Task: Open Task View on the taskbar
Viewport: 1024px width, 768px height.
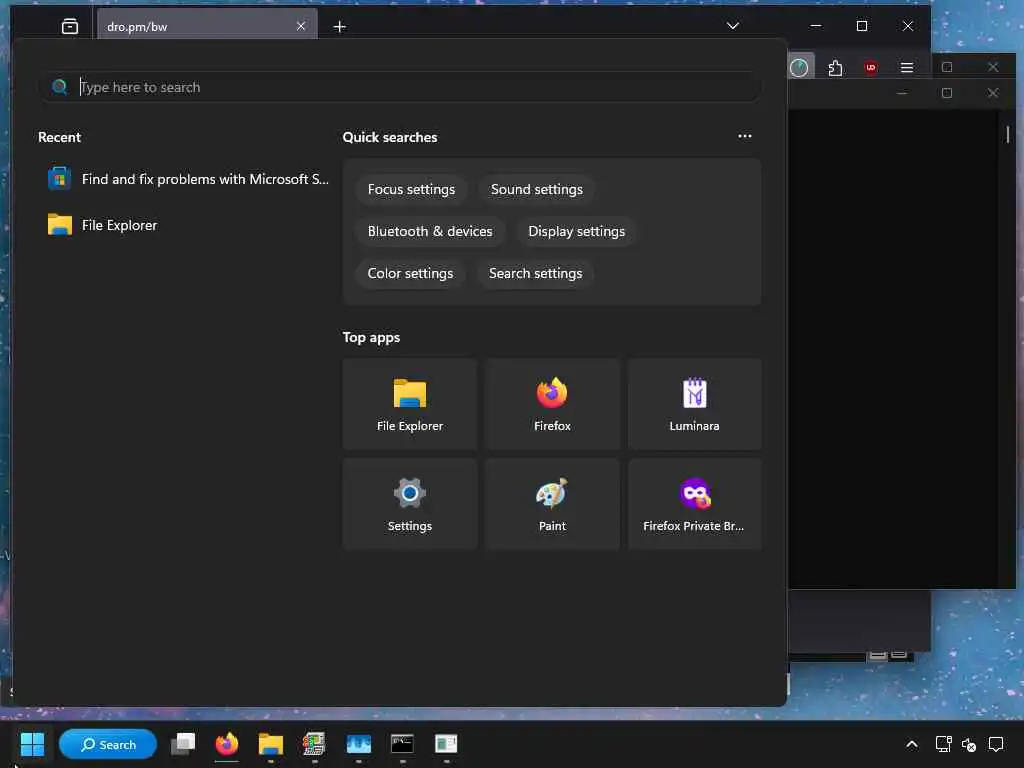Action: point(183,744)
